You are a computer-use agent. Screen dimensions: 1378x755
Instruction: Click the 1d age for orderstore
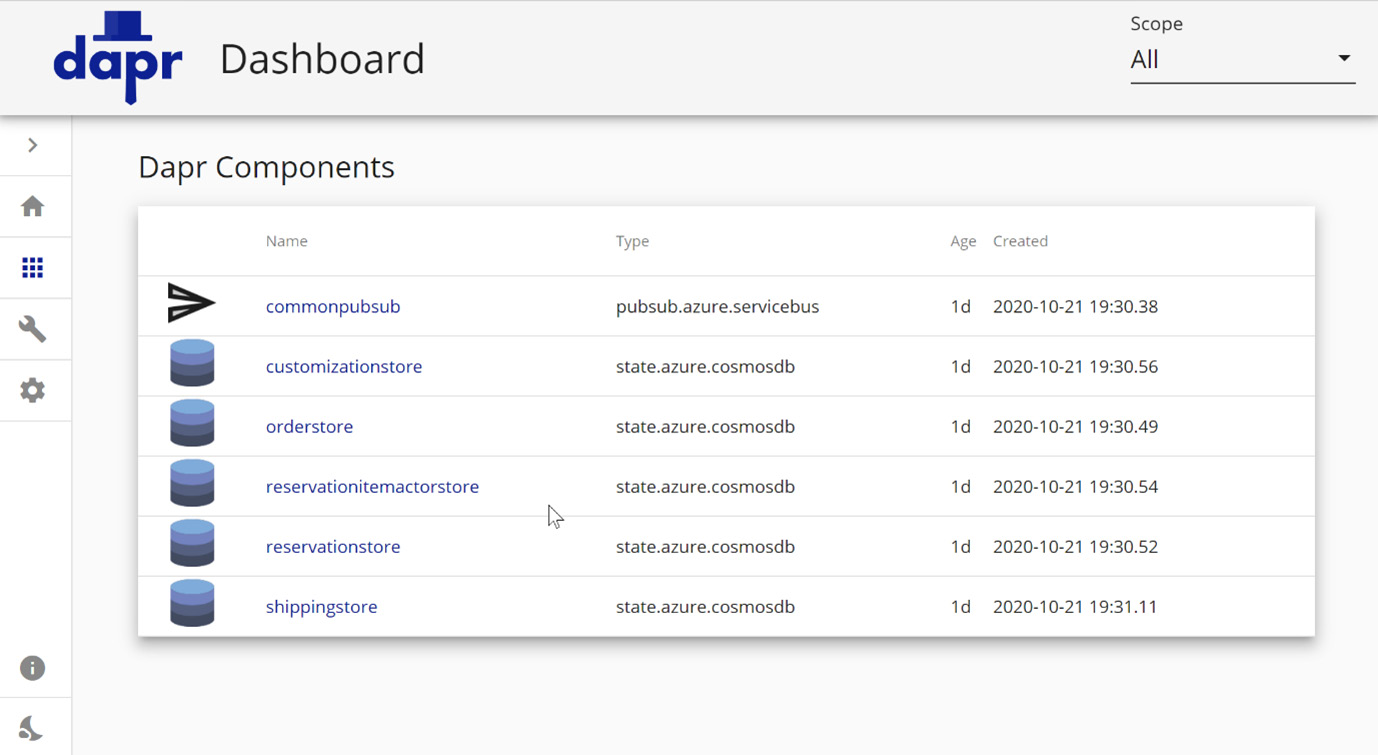(960, 426)
